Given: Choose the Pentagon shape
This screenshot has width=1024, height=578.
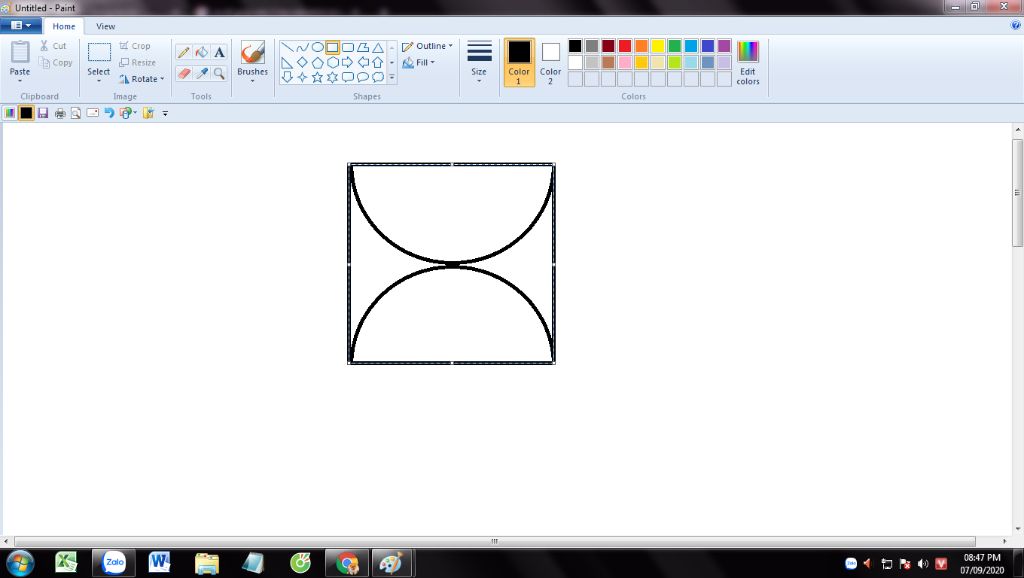Looking at the screenshot, I should (317, 63).
